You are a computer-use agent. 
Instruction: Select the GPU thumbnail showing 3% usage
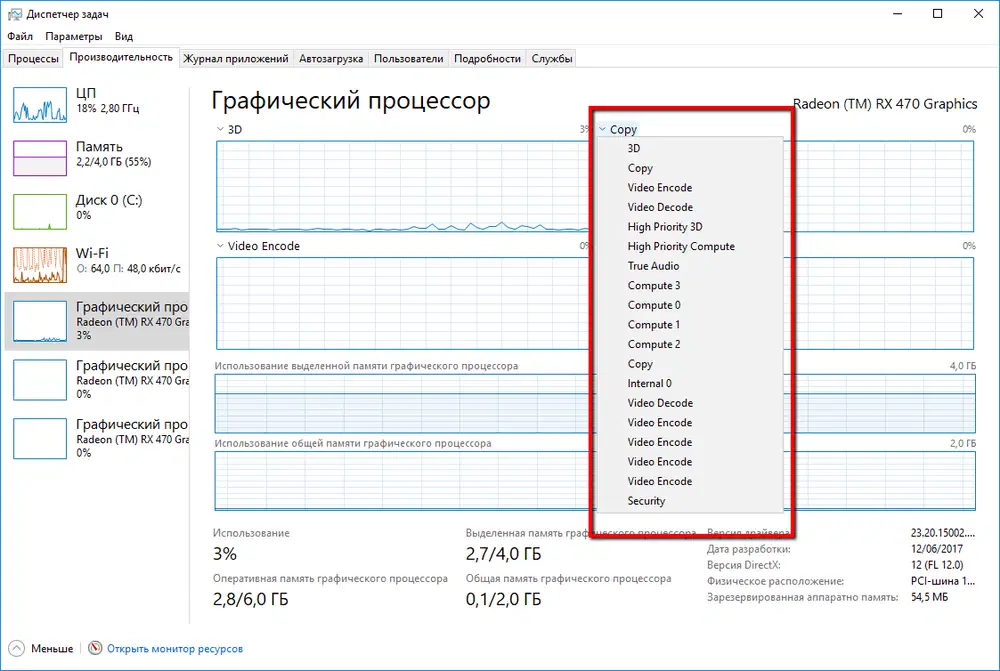pyautogui.click(x=40, y=321)
